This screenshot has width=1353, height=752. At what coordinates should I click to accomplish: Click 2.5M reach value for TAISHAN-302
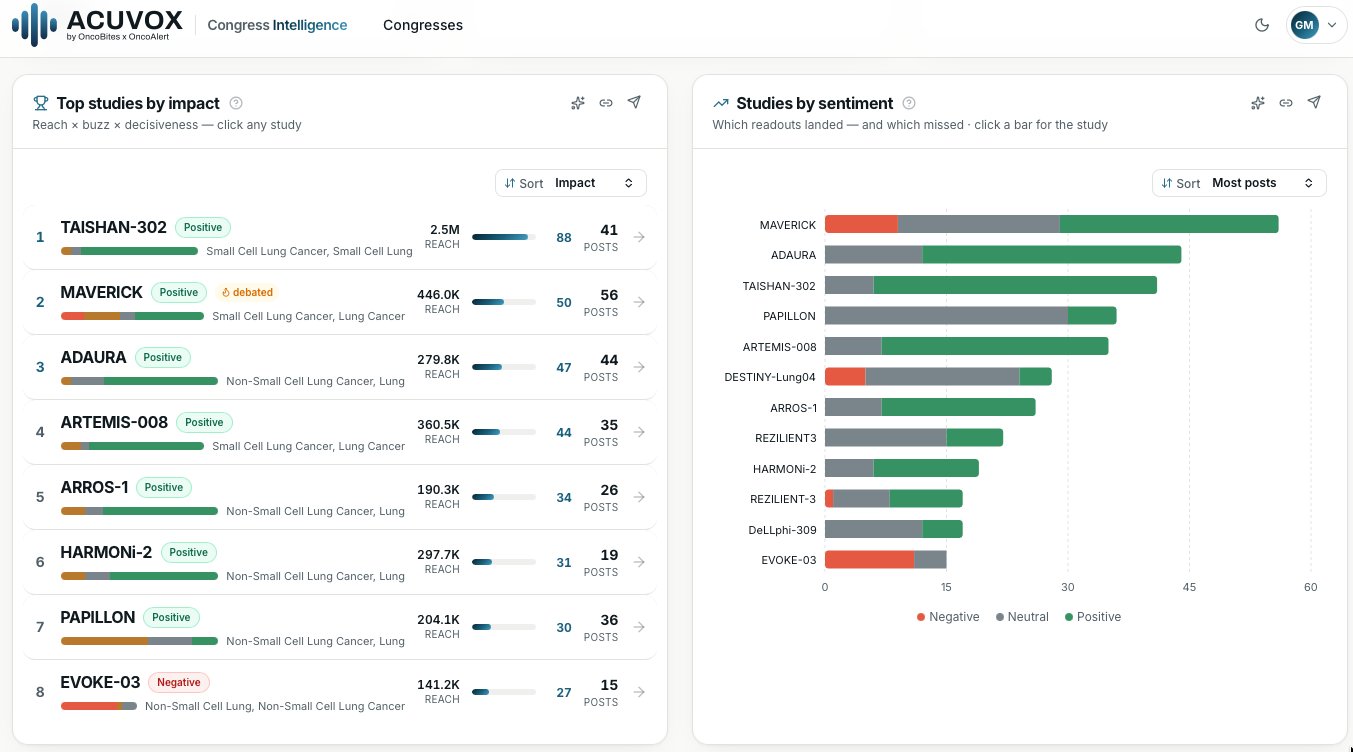(x=444, y=230)
